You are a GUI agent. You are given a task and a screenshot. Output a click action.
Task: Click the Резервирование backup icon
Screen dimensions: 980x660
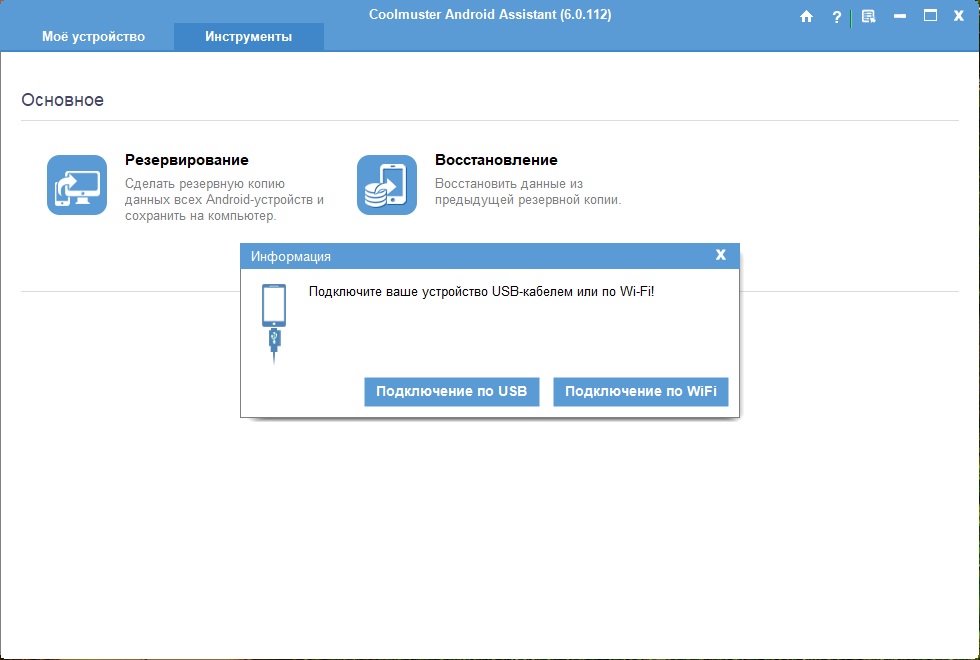click(77, 185)
